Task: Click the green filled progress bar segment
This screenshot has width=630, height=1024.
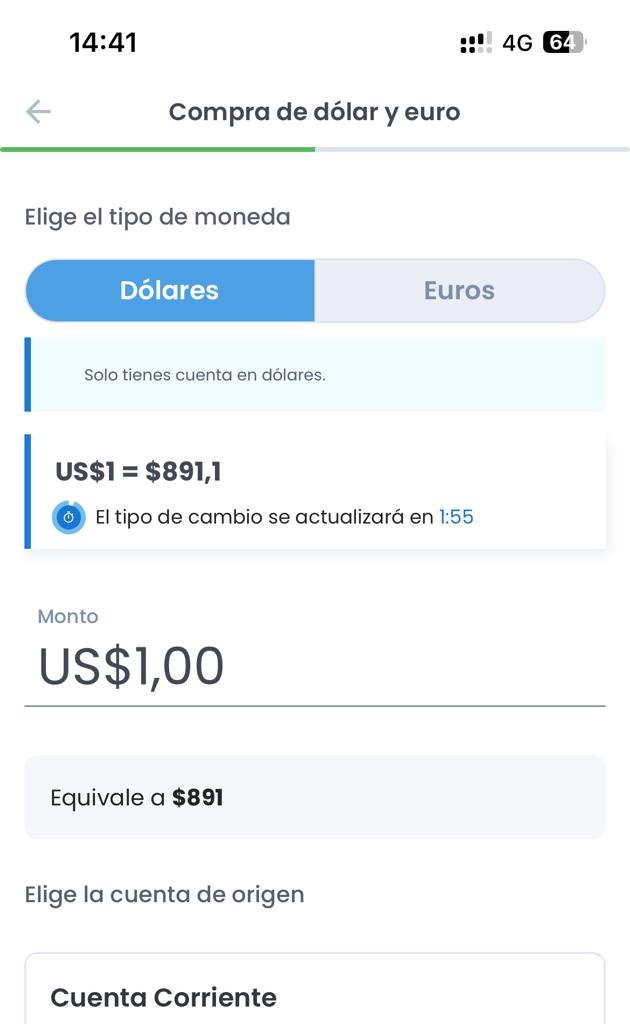Action: click(x=158, y=150)
